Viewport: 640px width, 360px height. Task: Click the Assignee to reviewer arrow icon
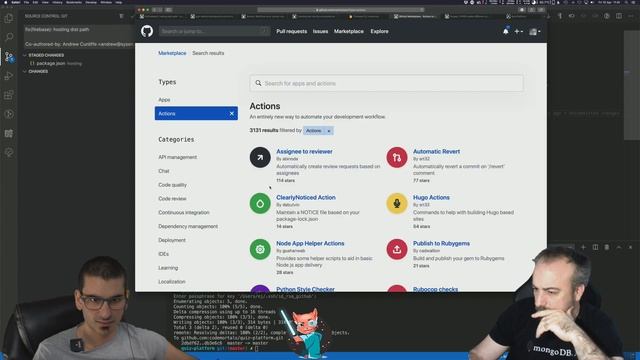click(x=260, y=157)
